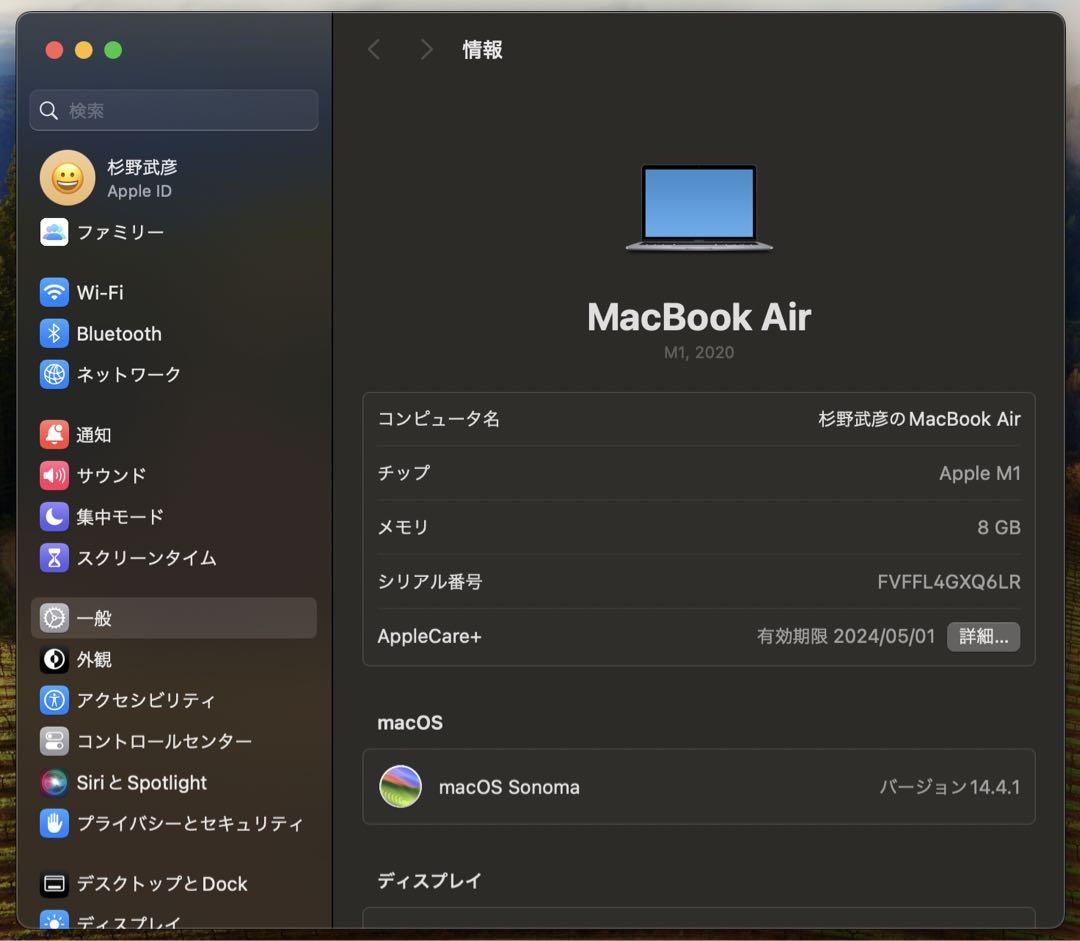
Task: Open AppleCare+ 詳細... button
Action: click(x=983, y=637)
